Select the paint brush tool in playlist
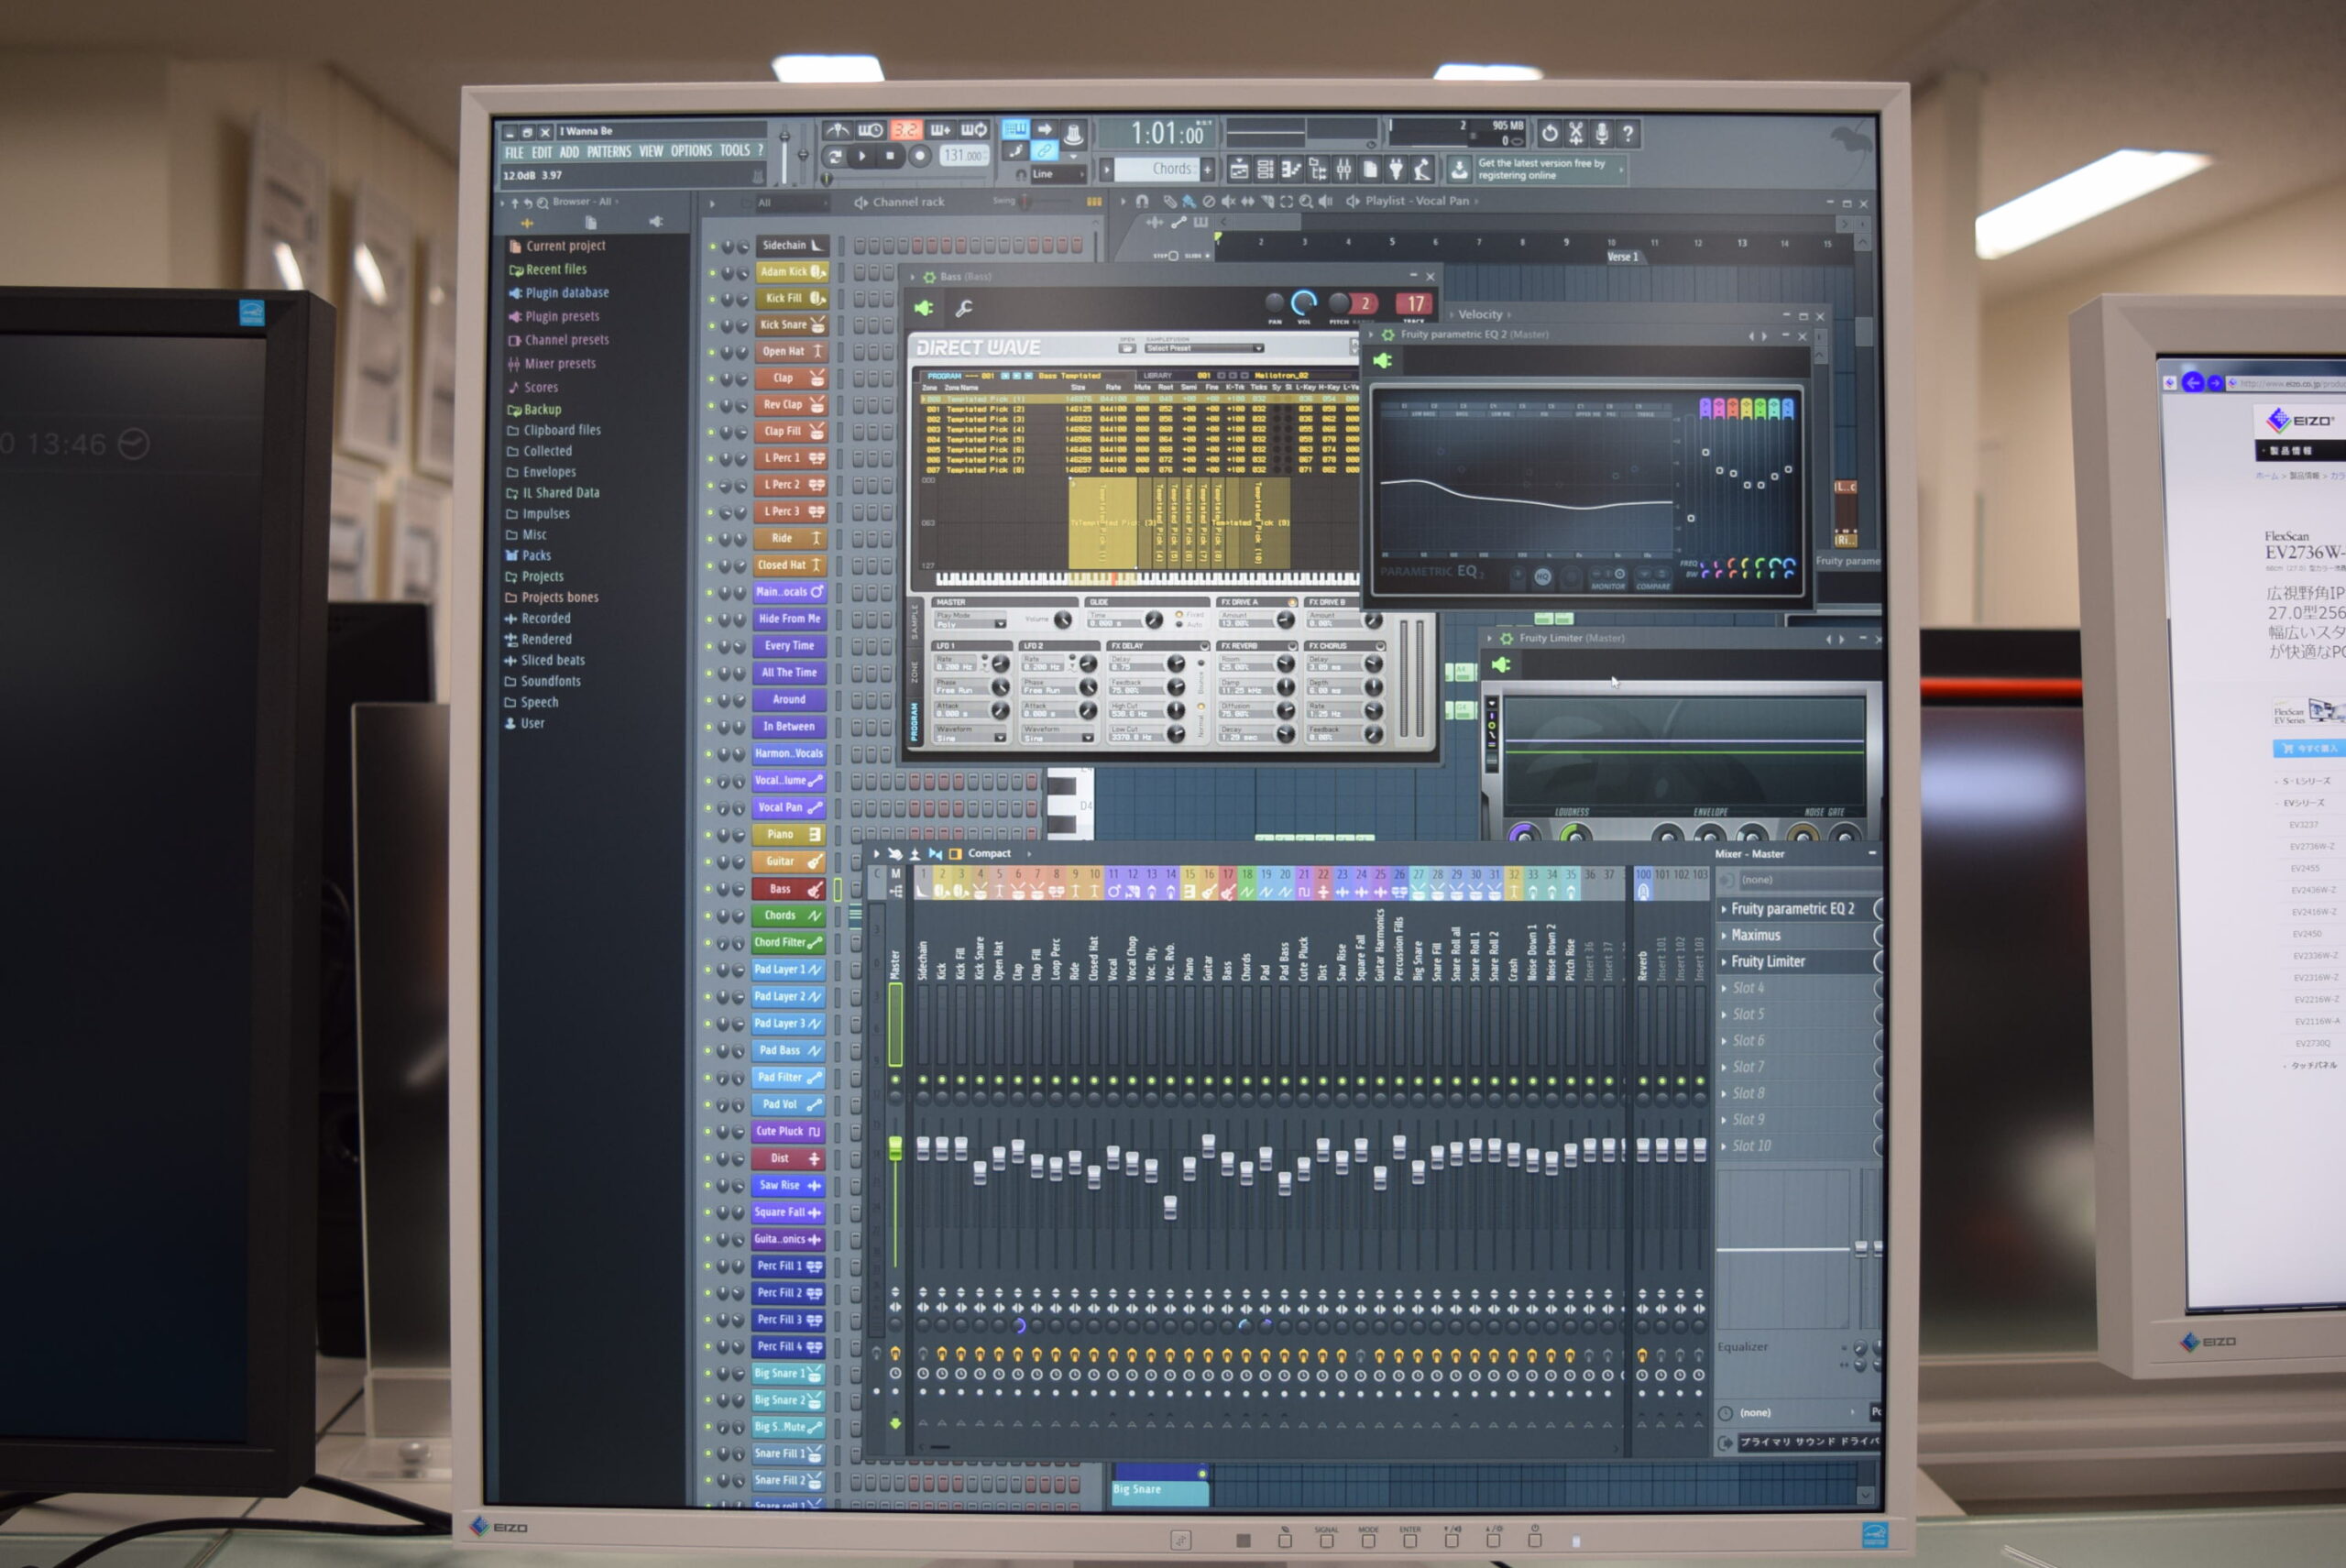 click(x=1189, y=201)
